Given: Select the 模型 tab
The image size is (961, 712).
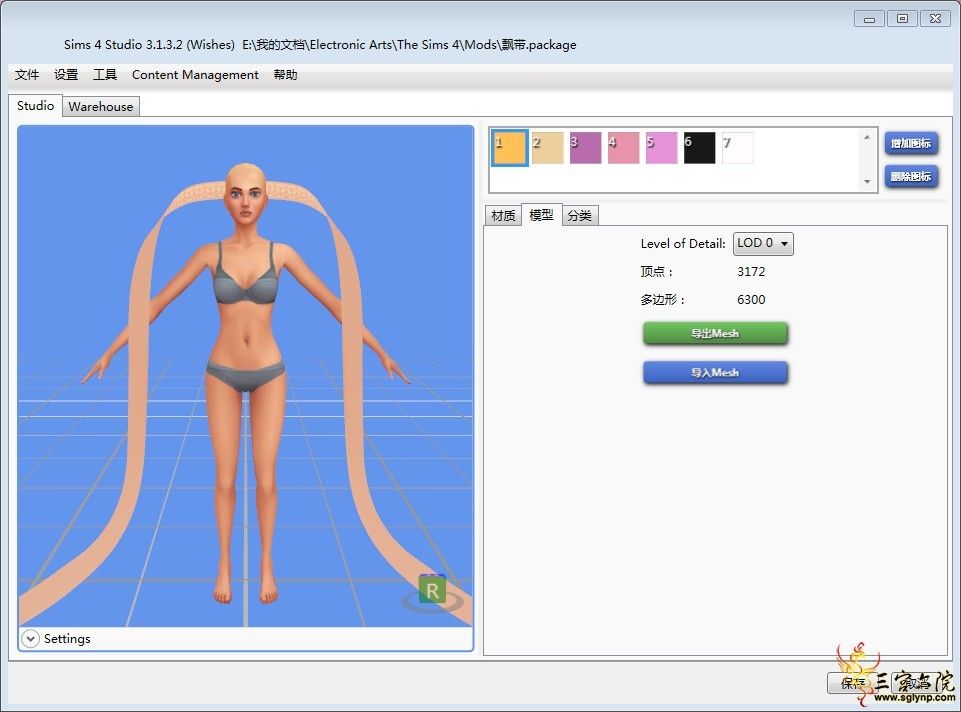Looking at the screenshot, I should pos(541,214).
